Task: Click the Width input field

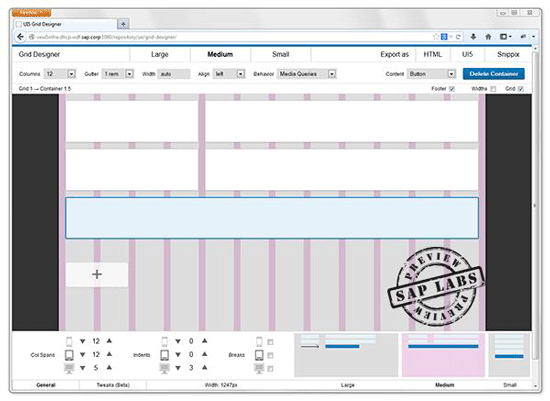Action: [174, 74]
